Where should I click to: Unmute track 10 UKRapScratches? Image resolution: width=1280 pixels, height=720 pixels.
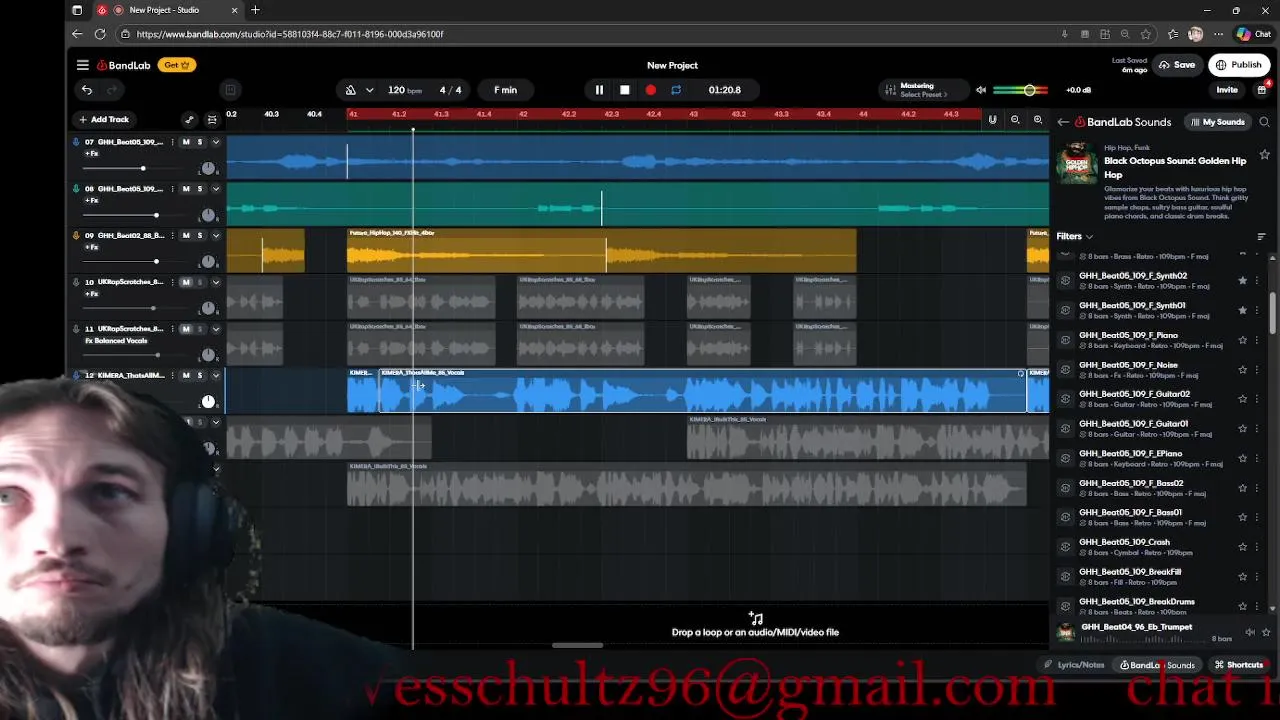click(x=186, y=282)
